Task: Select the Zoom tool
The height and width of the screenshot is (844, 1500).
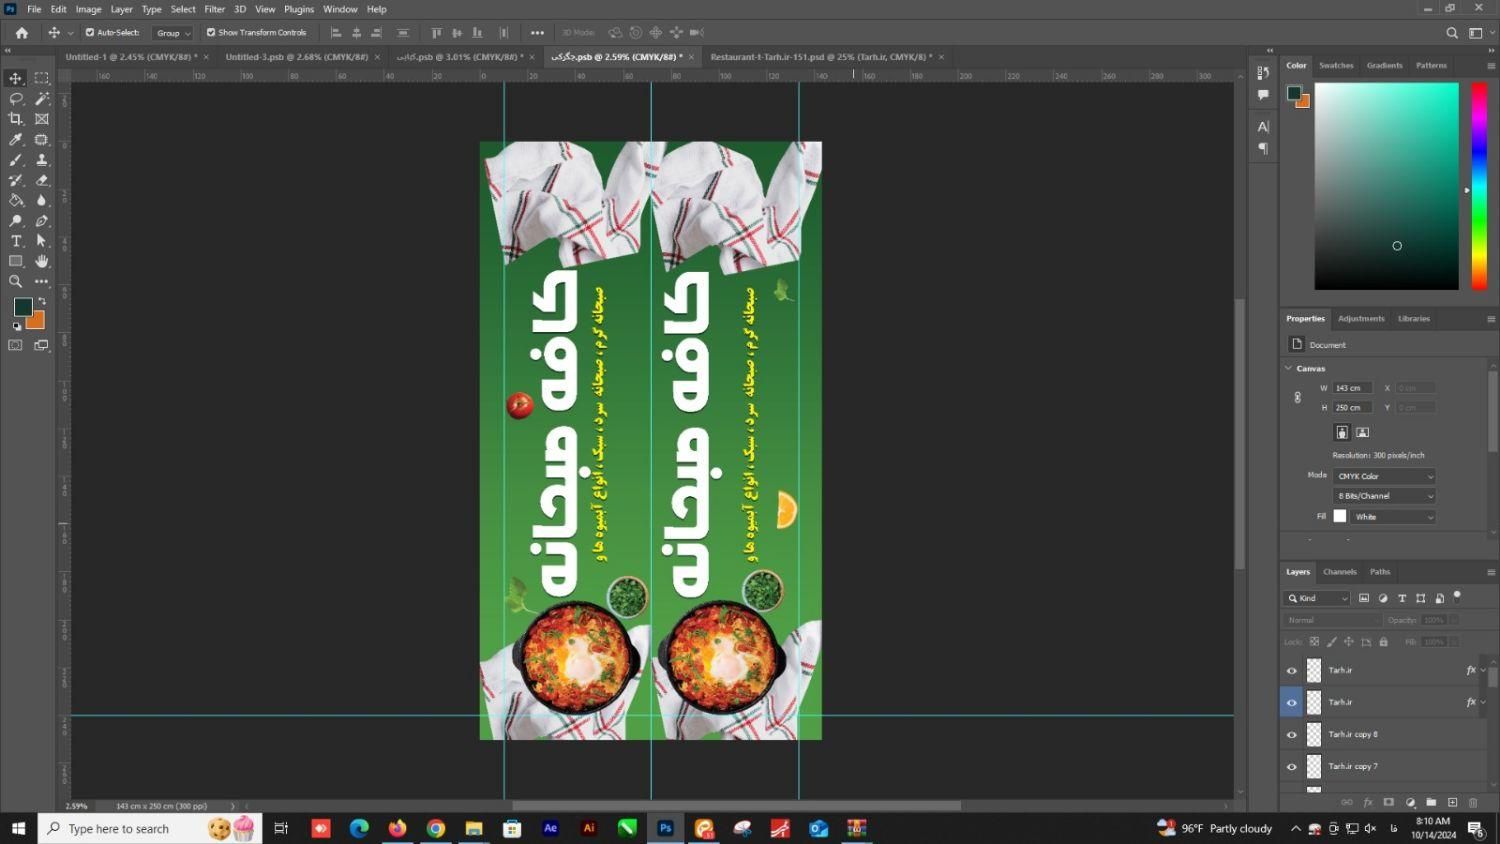Action: [16, 282]
